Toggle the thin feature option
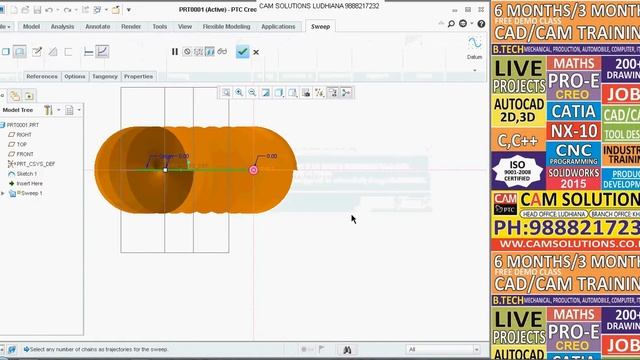The width and height of the screenshot is (640, 360). (x=68, y=52)
